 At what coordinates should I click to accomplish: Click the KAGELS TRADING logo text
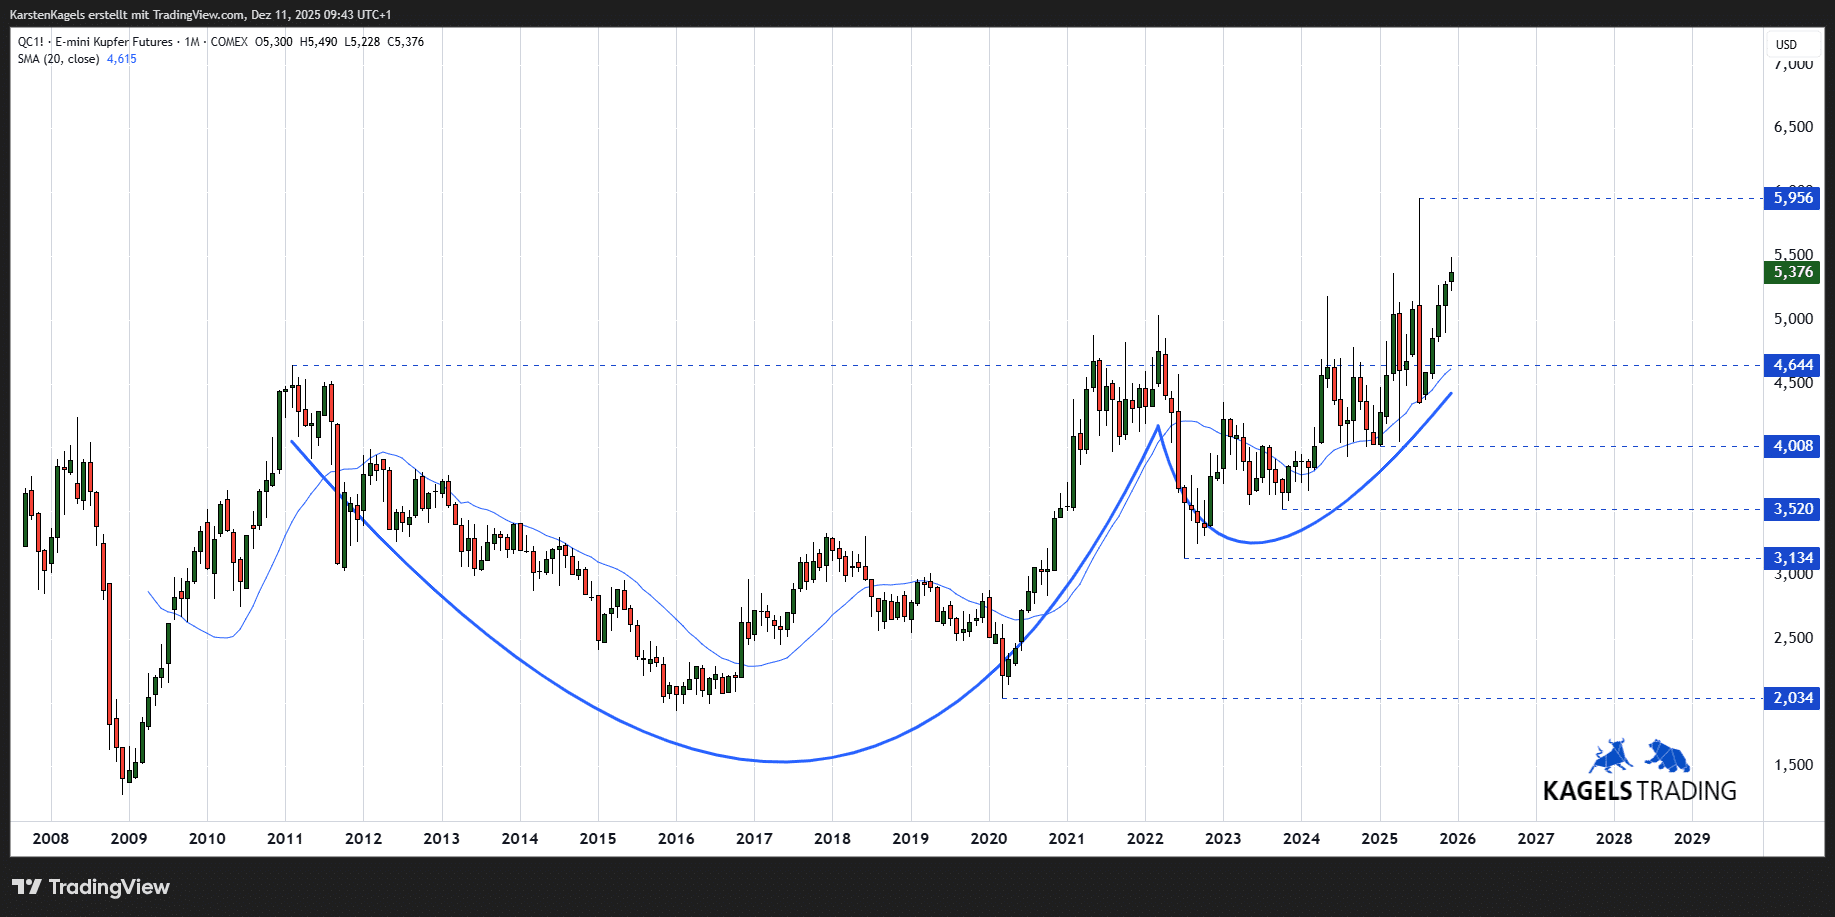pyautogui.click(x=1639, y=791)
